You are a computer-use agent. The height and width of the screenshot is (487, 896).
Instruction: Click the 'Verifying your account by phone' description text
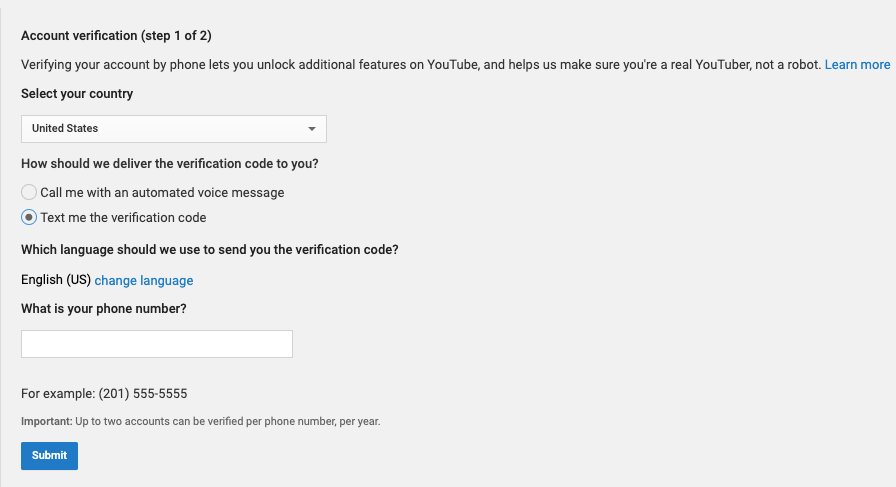[421, 65]
